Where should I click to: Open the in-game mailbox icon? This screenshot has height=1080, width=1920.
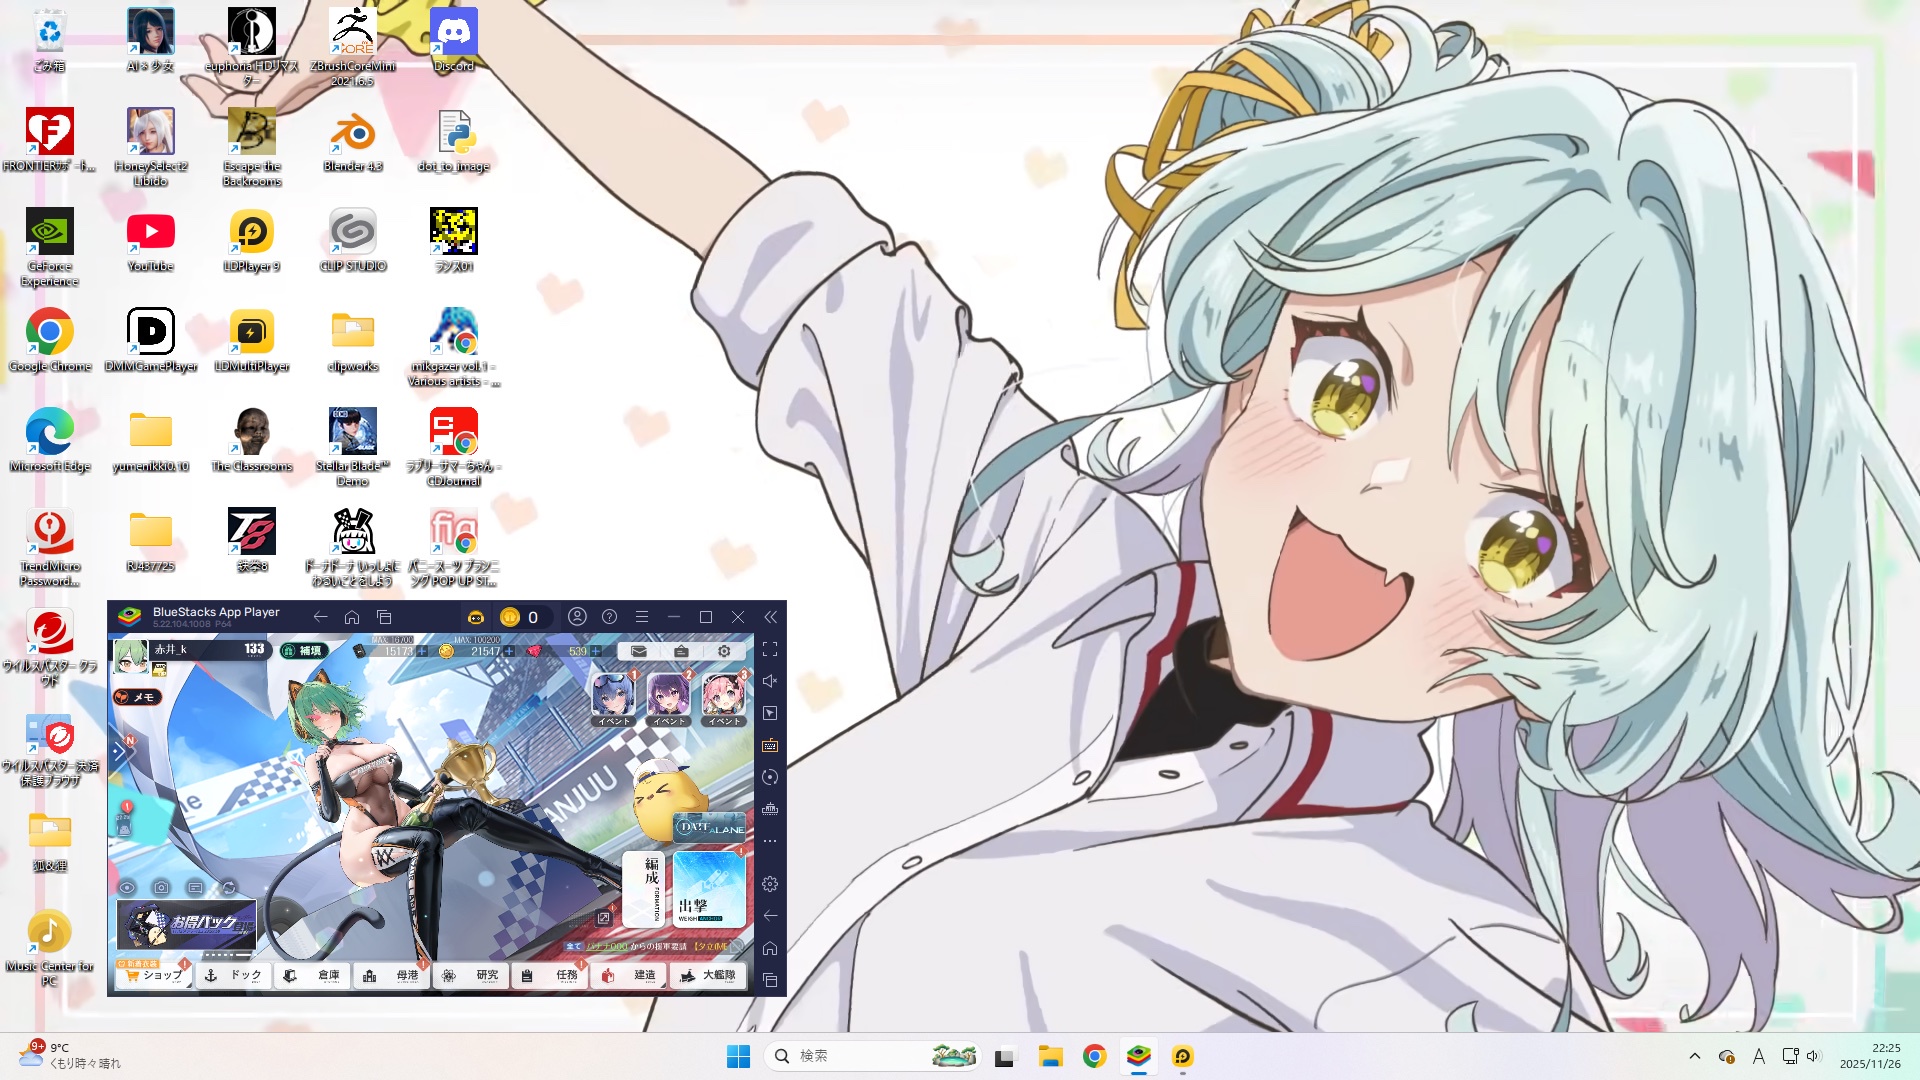(639, 651)
